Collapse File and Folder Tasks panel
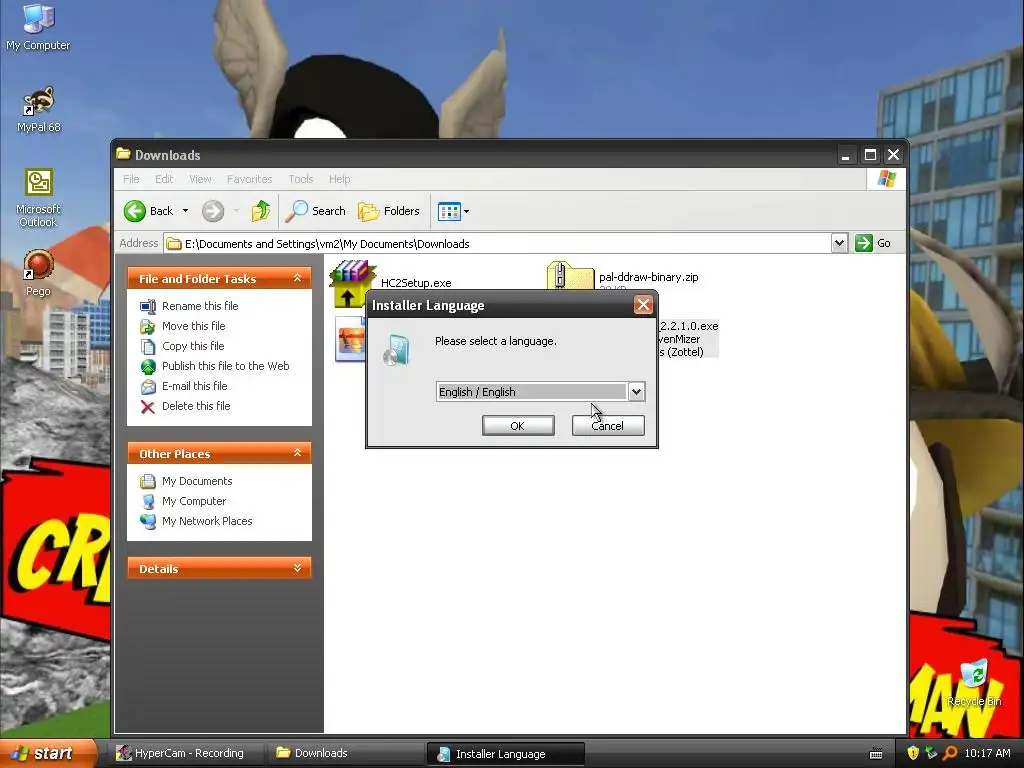This screenshot has height=768, width=1024. point(297,278)
